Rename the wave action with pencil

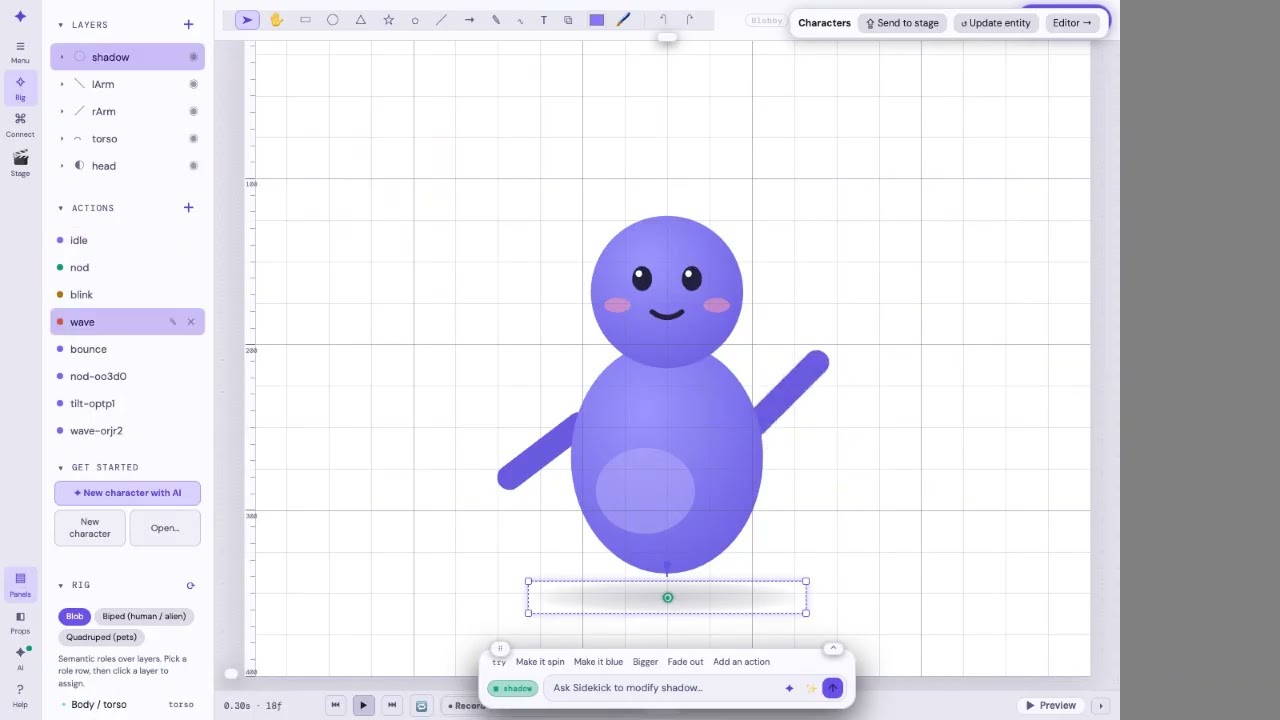coord(173,322)
